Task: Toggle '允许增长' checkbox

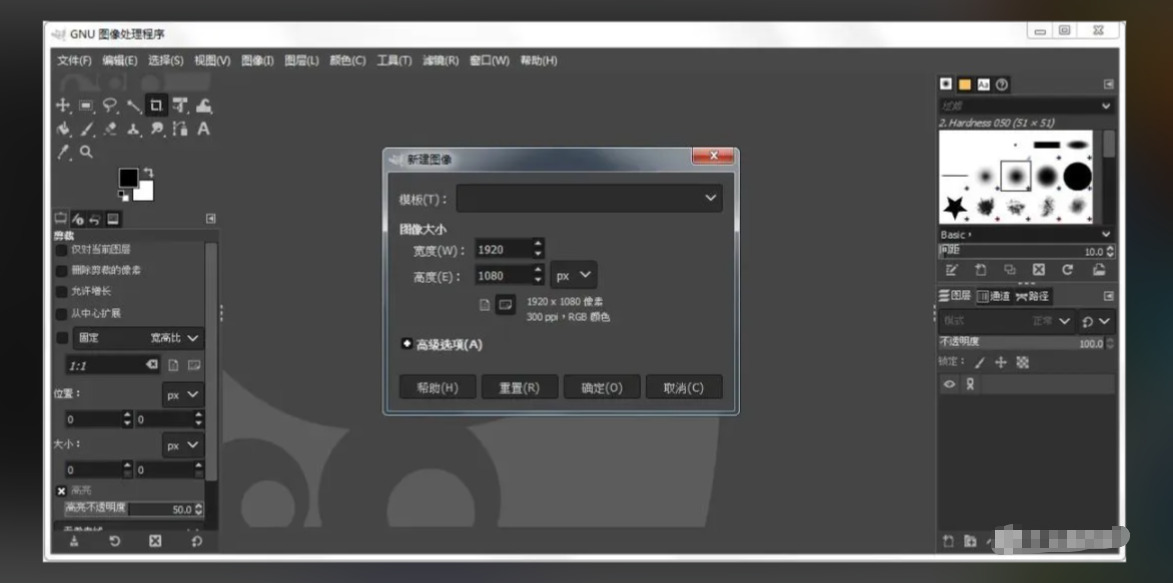Action: pos(62,292)
